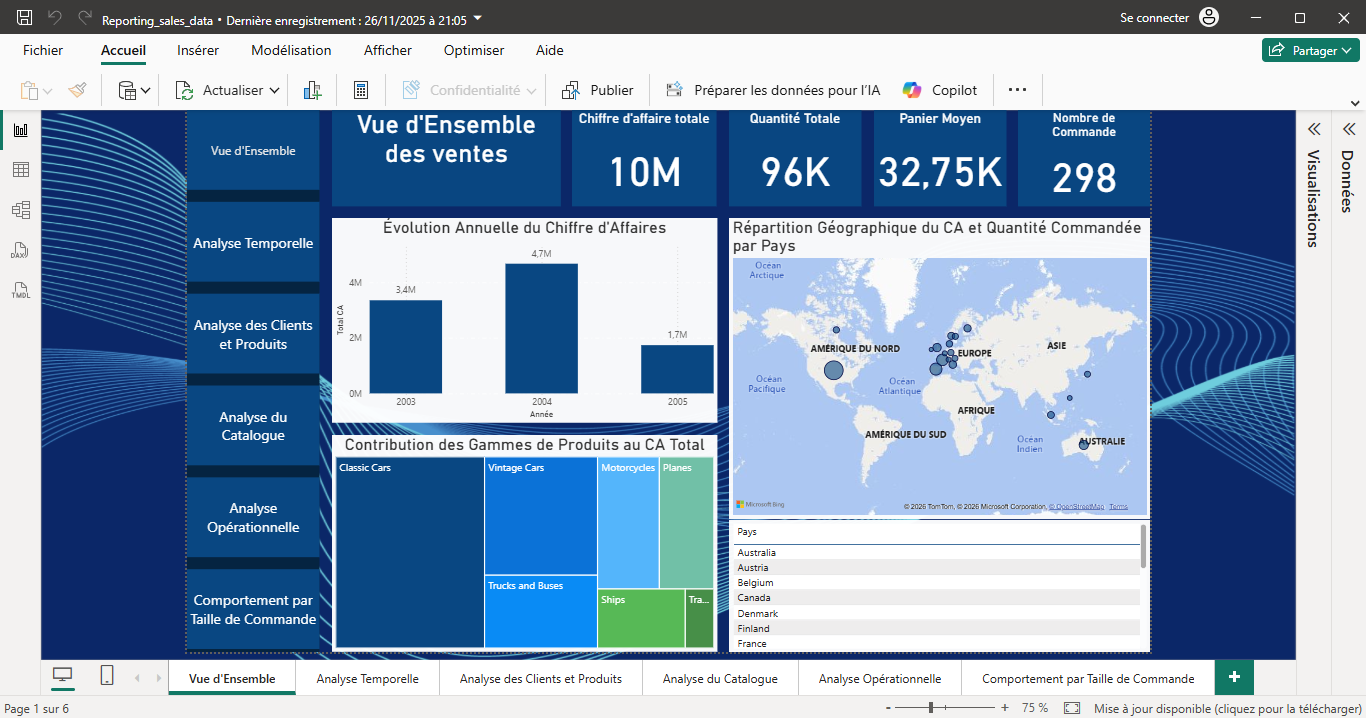Click the new visual chart icon

pyautogui.click(x=312, y=90)
